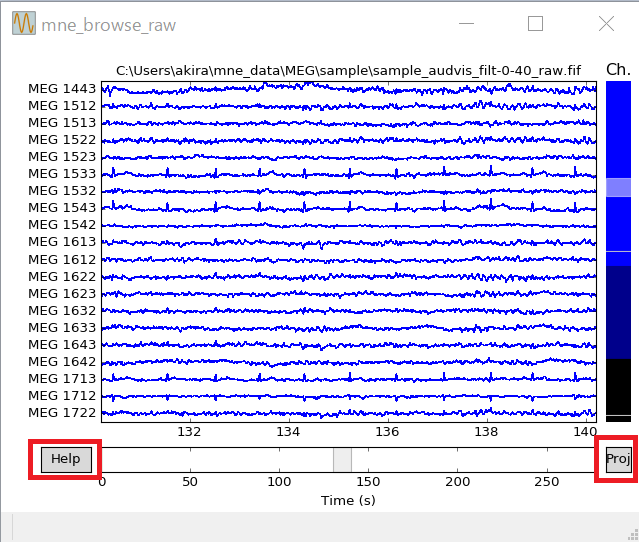Click the gray time position marker in the timeline

342,459
